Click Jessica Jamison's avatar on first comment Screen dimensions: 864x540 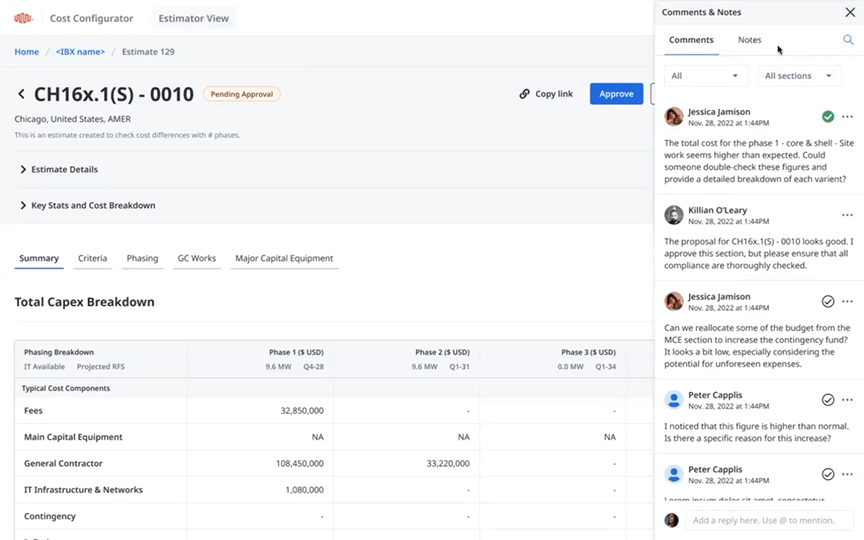click(x=673, y=117)
